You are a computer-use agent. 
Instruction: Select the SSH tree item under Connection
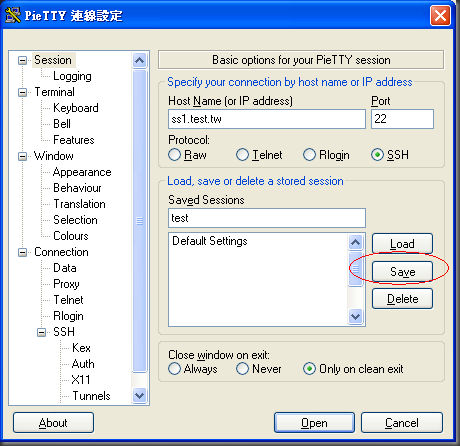[x=64, y=332]
